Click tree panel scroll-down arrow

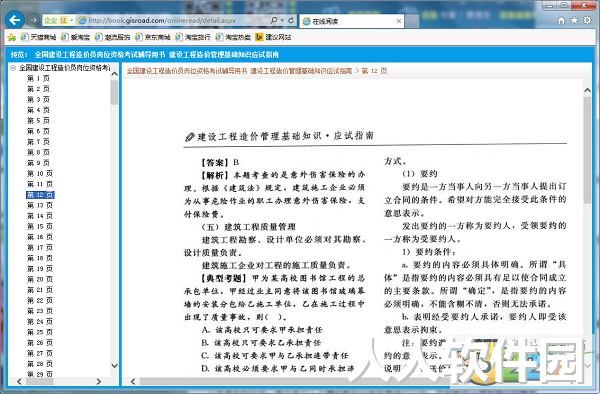click(x=114, y=365)
